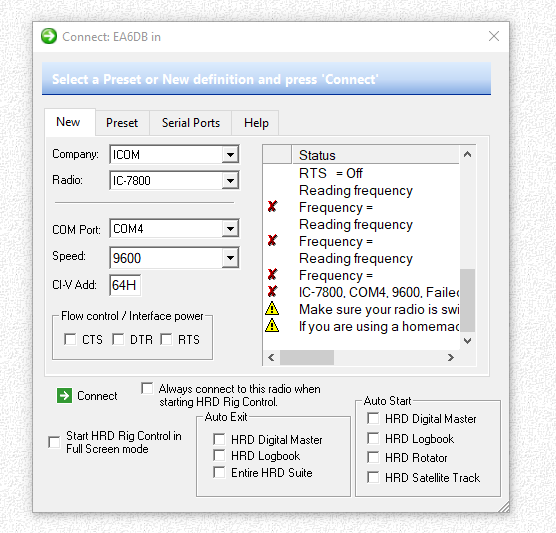Check Auto Exit HRD Digital Master

point(219,439)
